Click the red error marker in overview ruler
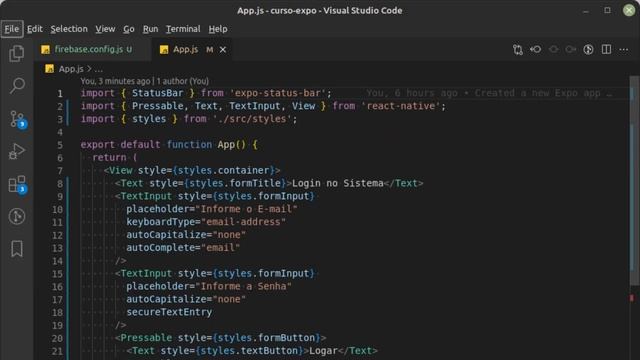 pos(632,298)
